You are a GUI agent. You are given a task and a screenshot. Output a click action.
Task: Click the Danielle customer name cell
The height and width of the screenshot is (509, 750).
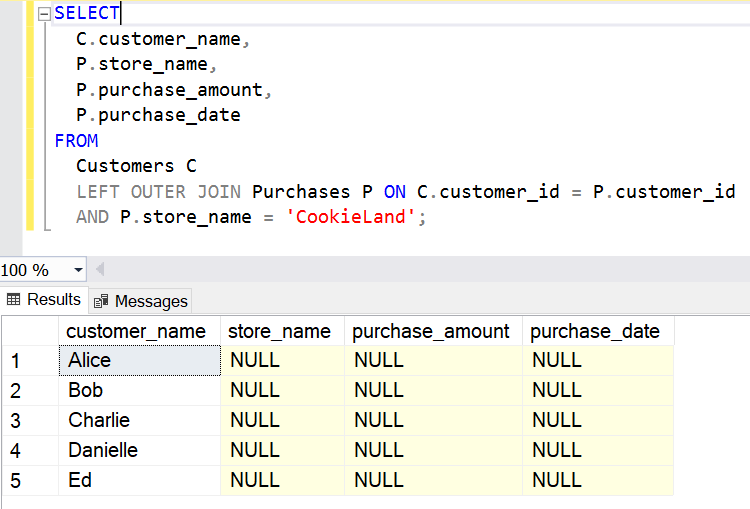coord(138,450)
